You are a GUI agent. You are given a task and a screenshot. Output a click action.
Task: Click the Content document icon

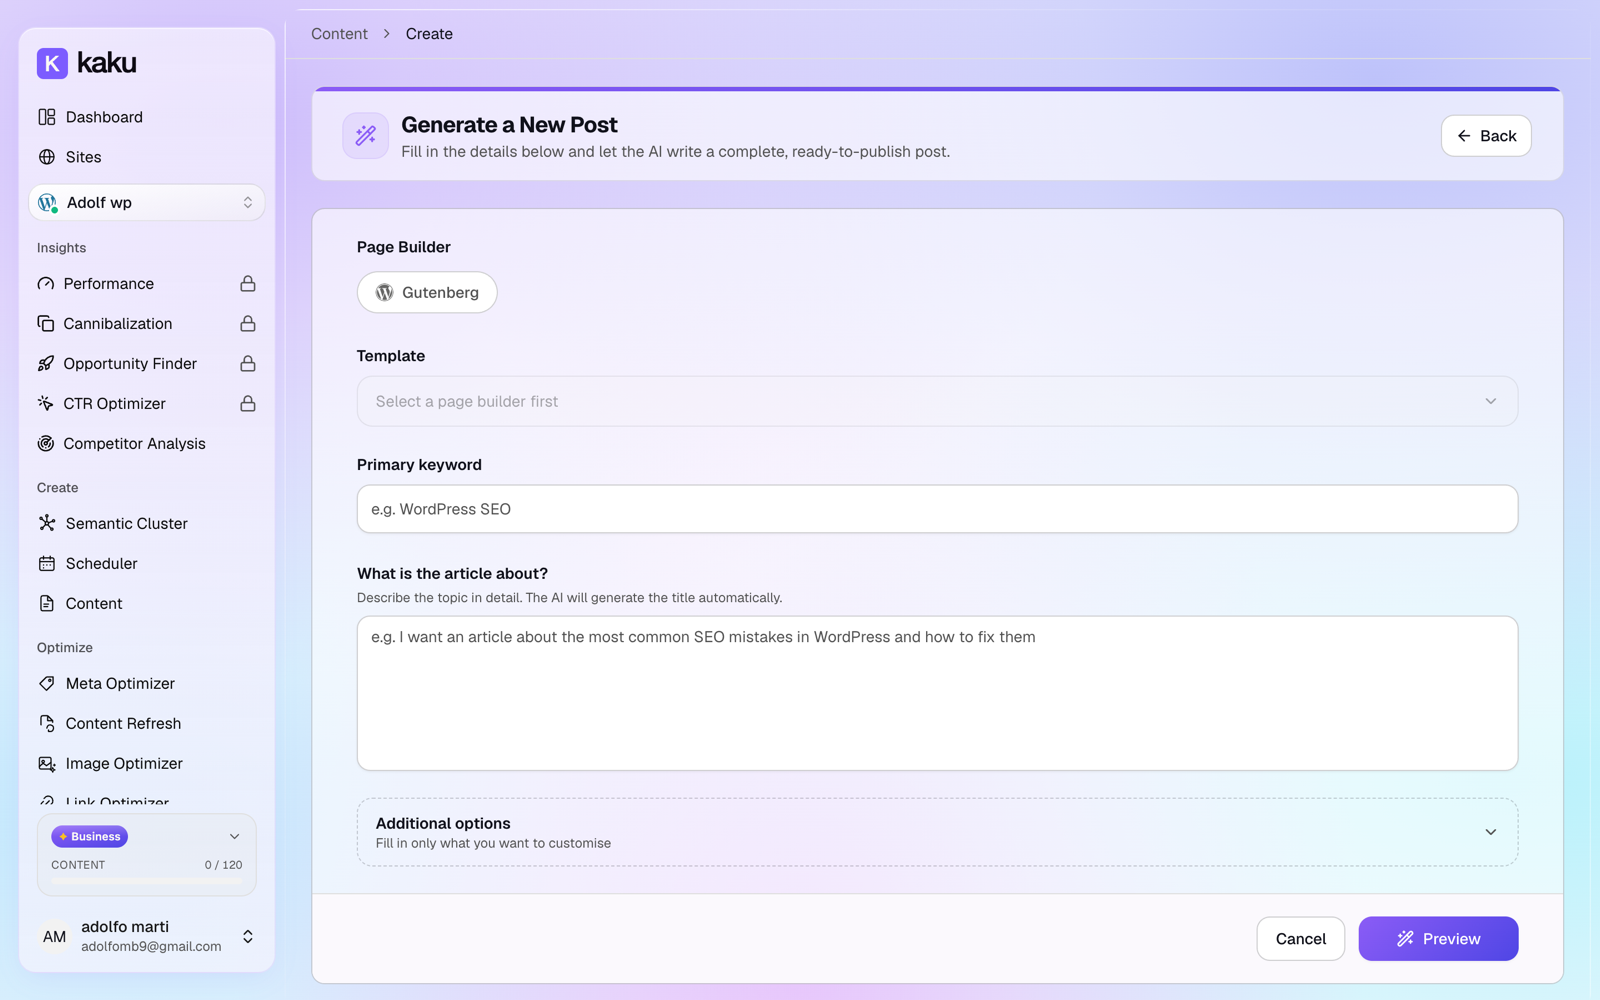47,604
